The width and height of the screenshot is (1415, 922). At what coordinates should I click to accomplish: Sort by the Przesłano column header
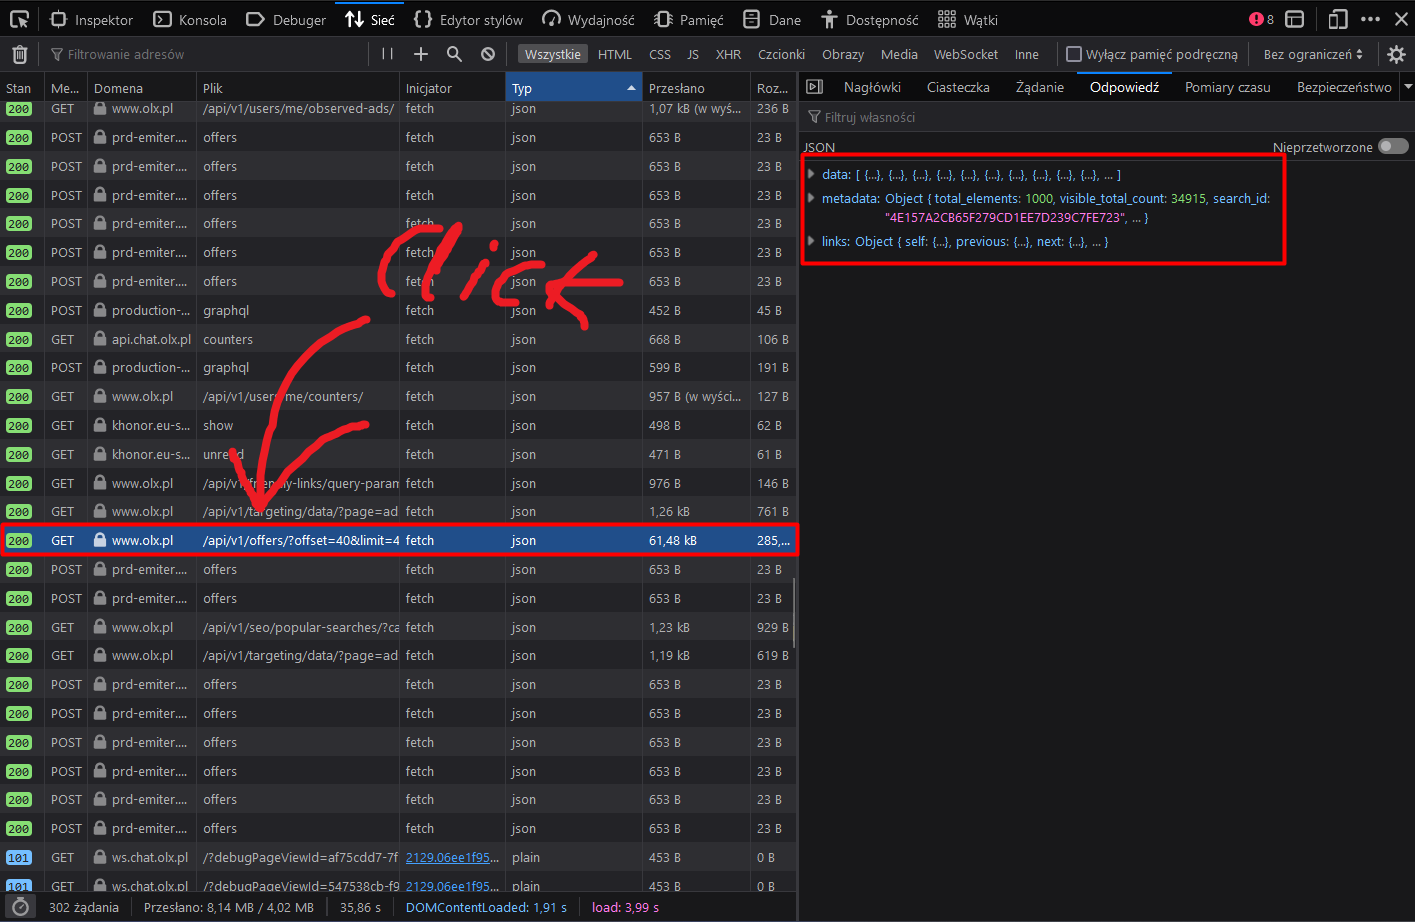click(x=696, y=88)
